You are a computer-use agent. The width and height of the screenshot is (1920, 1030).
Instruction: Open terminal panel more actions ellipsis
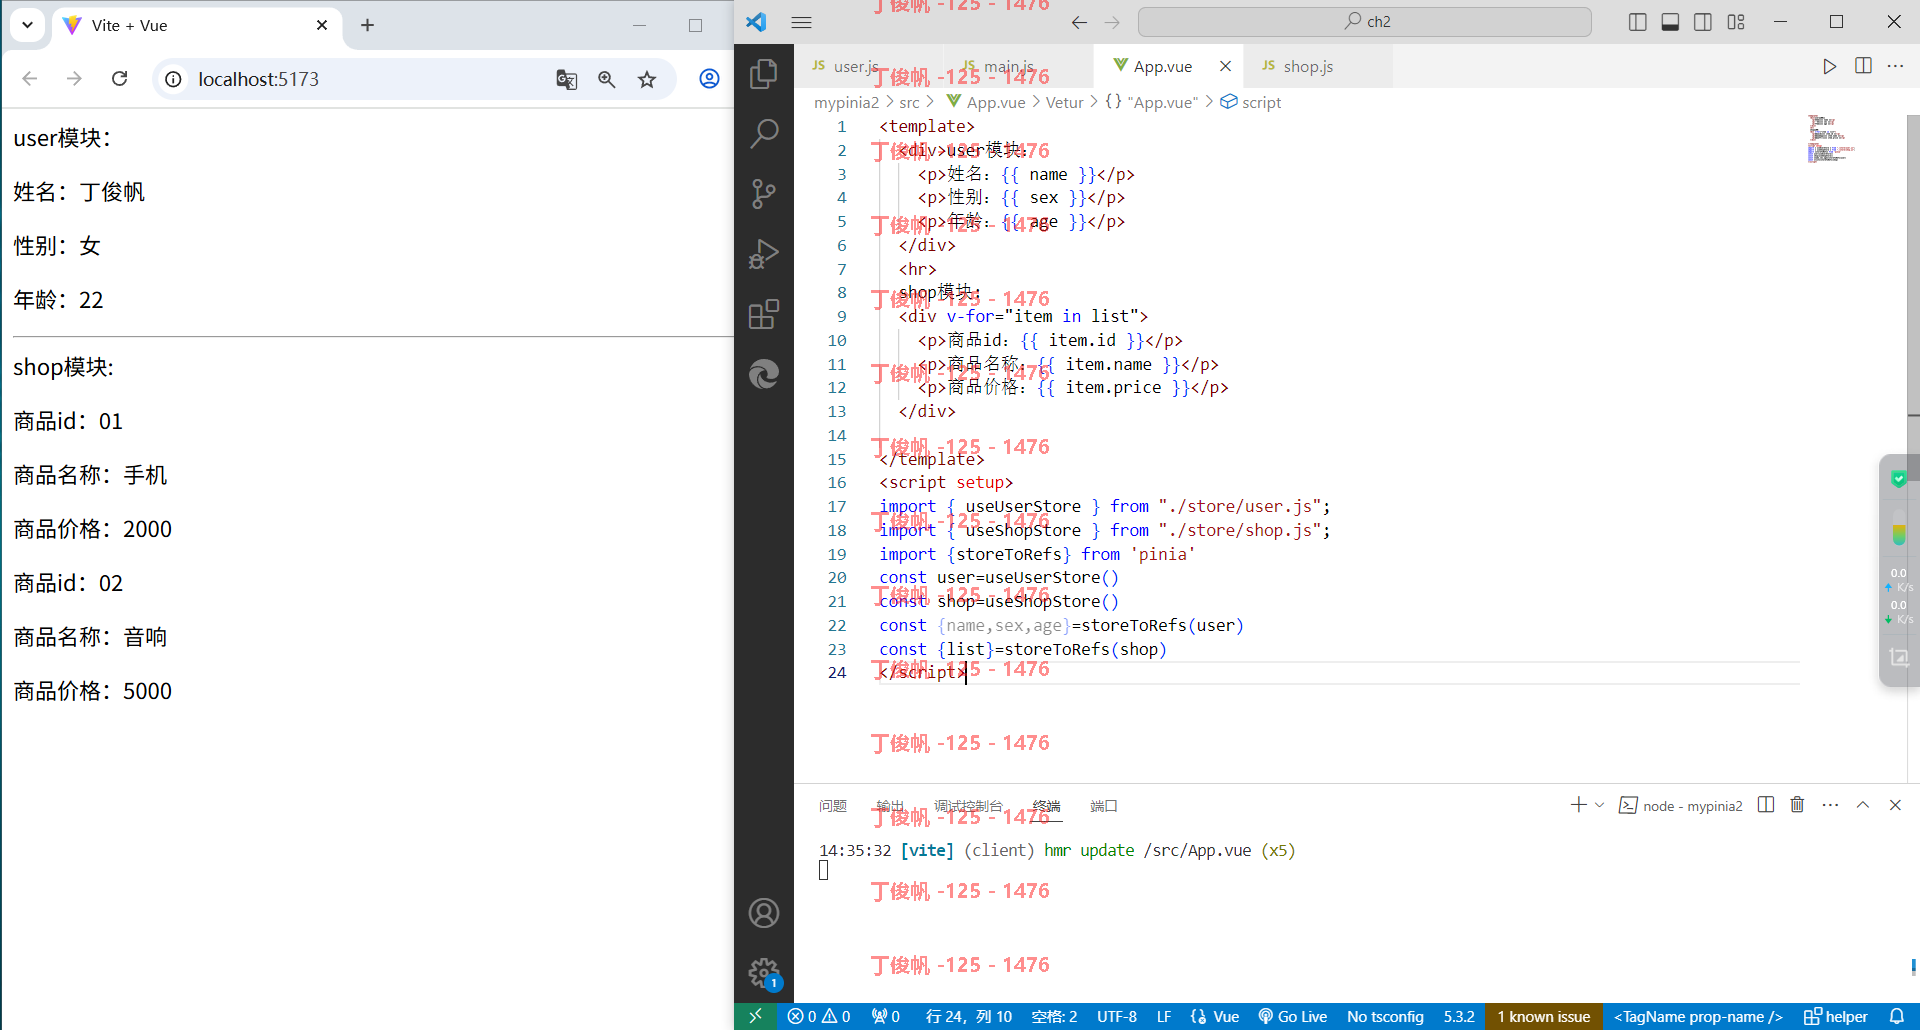click(x=1830, y=805)
